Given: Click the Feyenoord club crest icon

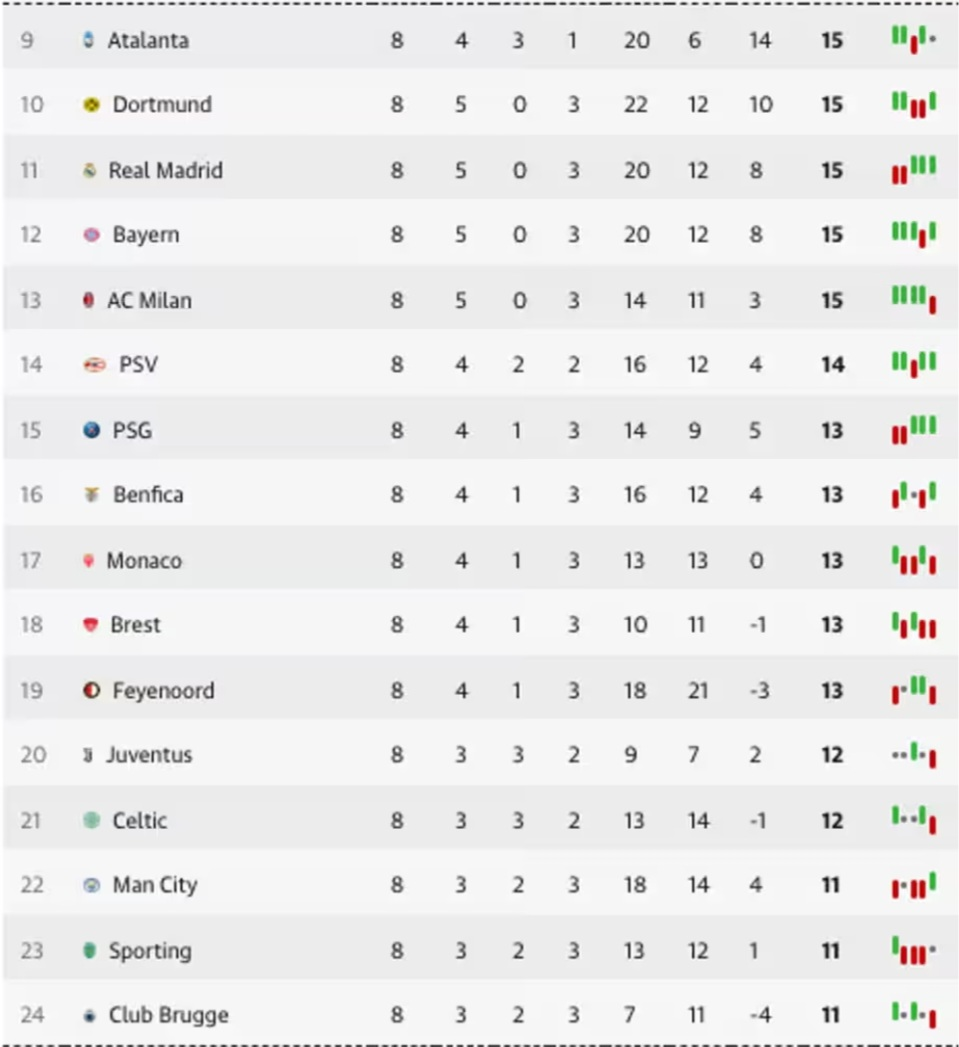Looking at the screenshot, I should (x=92, y=690).
